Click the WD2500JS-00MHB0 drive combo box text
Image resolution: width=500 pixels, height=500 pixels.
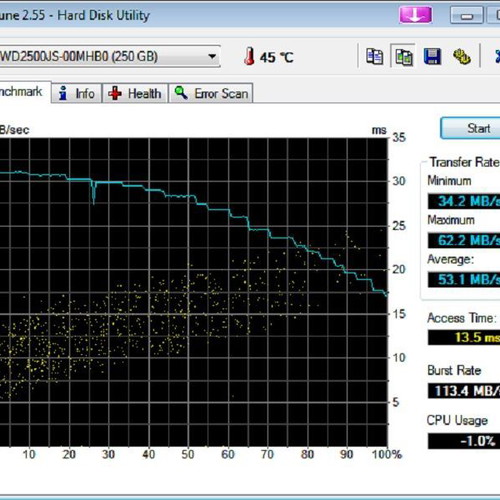click(x=79, y=57)
